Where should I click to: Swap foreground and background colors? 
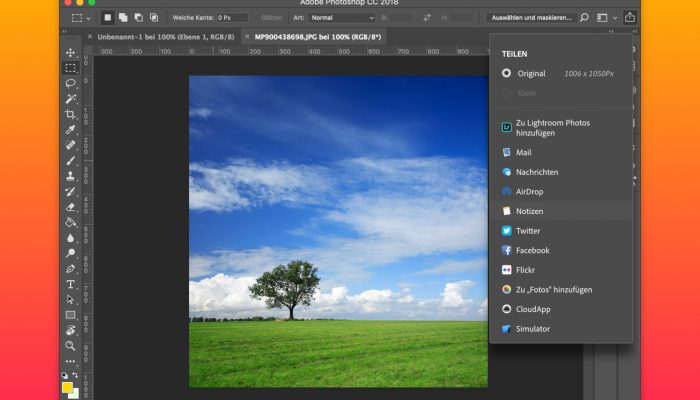pyautogui.click(x=75, y=375)
